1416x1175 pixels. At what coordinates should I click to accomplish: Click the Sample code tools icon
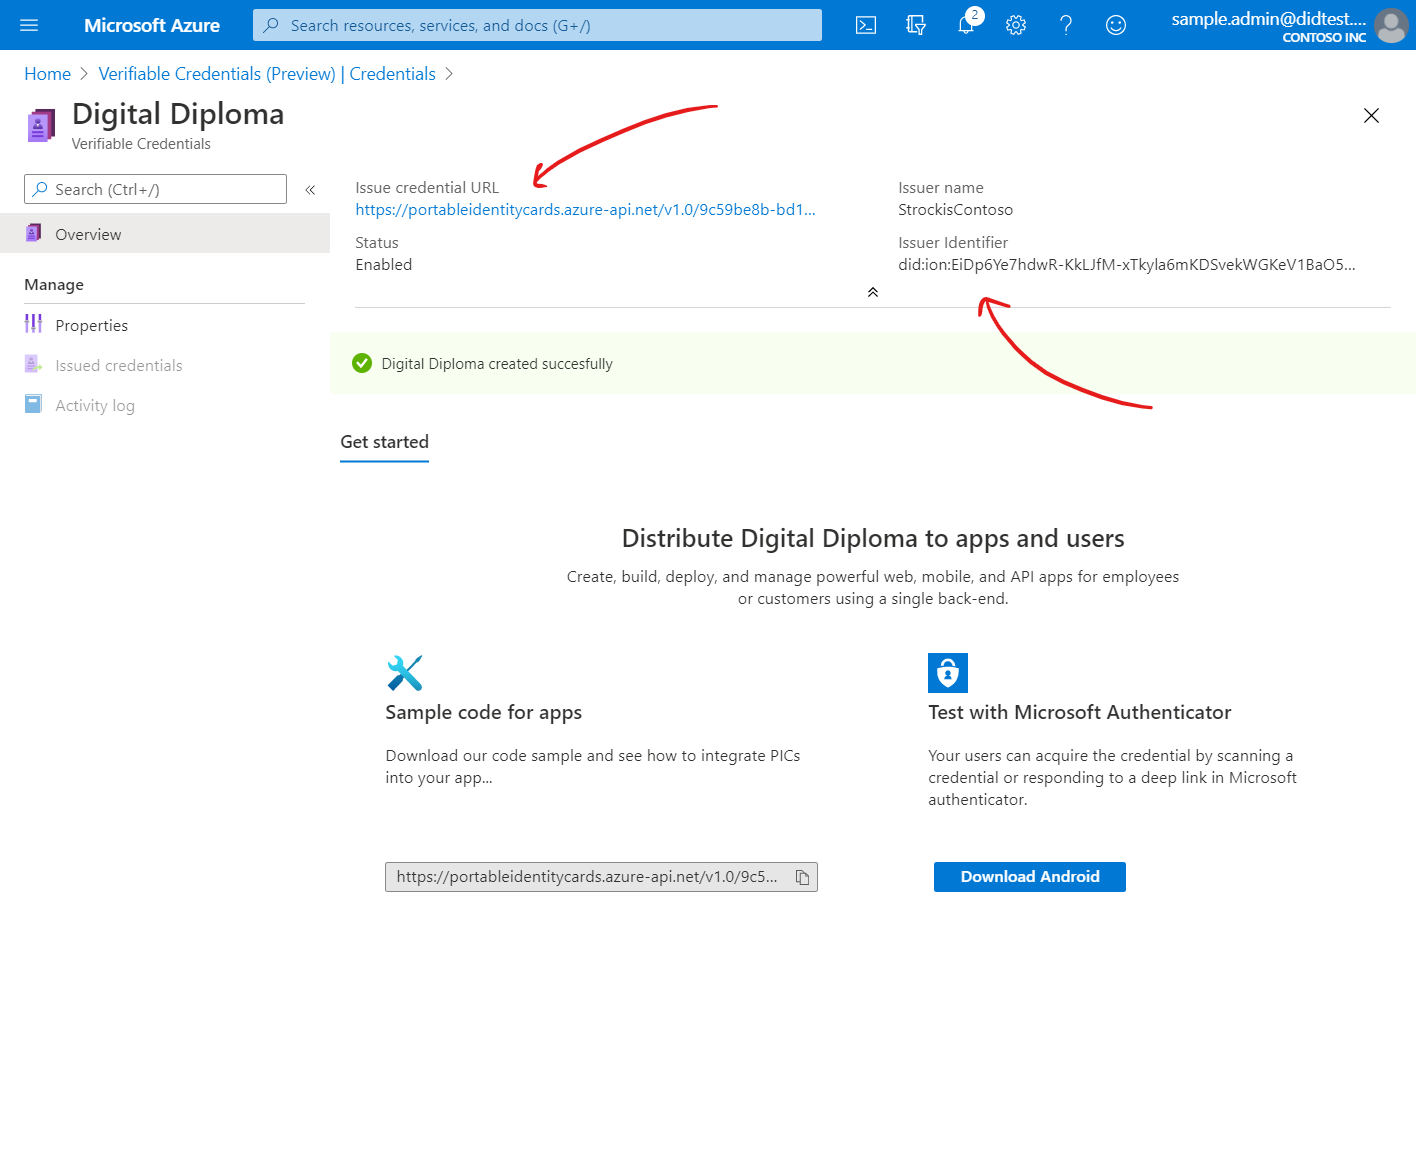(x=405, y=673)
